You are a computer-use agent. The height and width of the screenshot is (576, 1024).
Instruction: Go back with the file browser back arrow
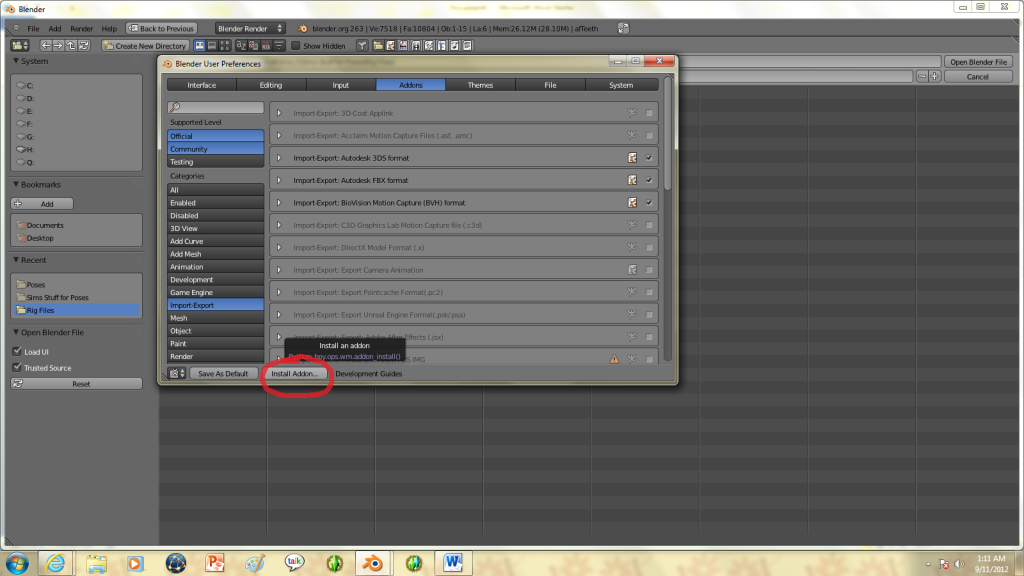(46, 46)
